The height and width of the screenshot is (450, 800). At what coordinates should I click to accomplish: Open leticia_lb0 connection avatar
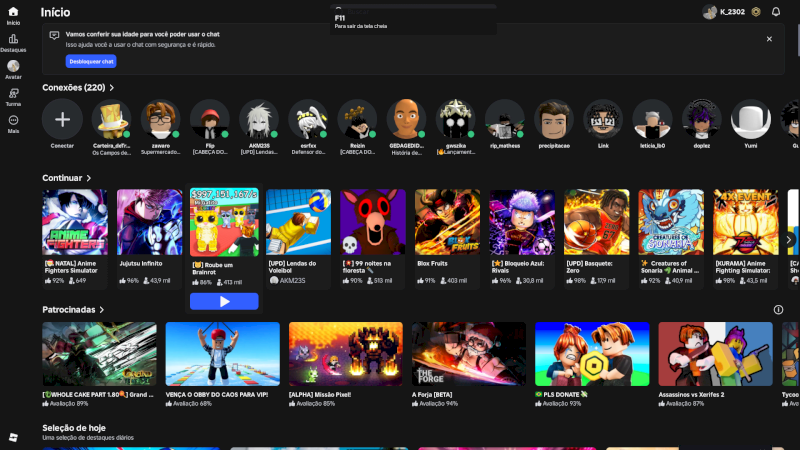652,119
